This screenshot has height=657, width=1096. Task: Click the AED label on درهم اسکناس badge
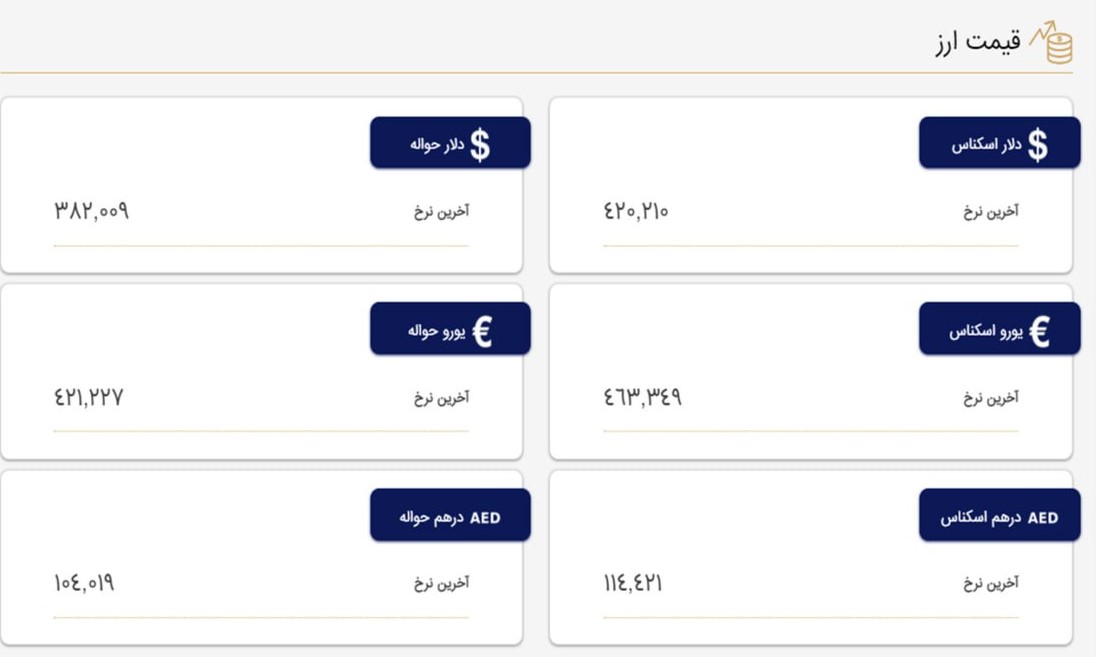click(1043, 518)
